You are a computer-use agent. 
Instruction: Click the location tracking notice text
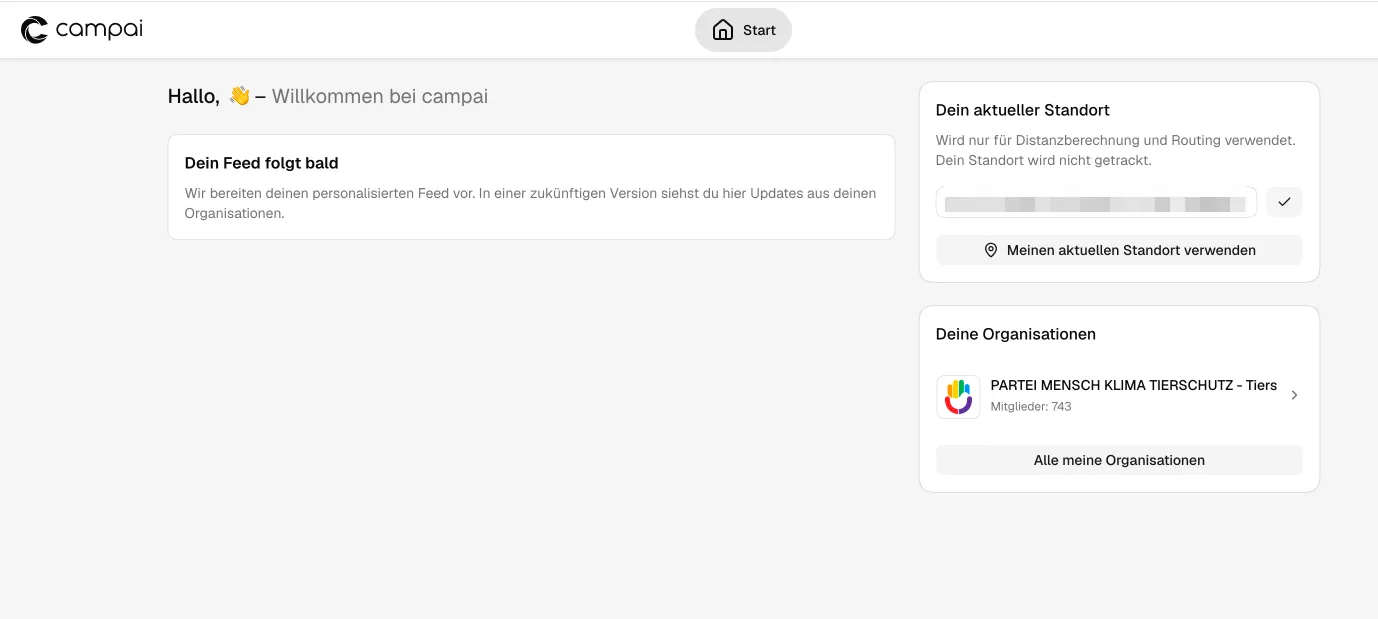click(1115, 150)
